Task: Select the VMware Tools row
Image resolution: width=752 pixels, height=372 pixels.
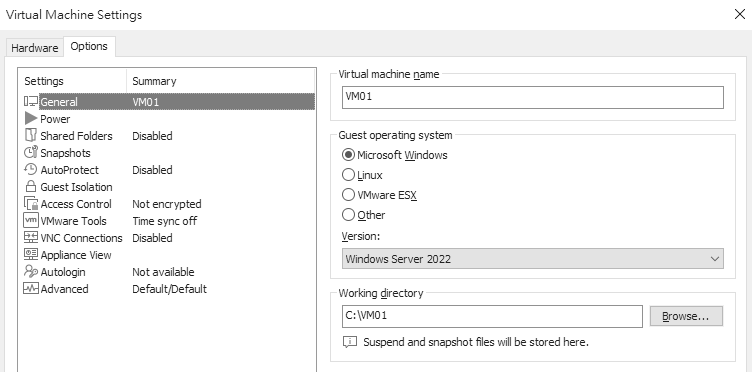Action: point(169,221)
